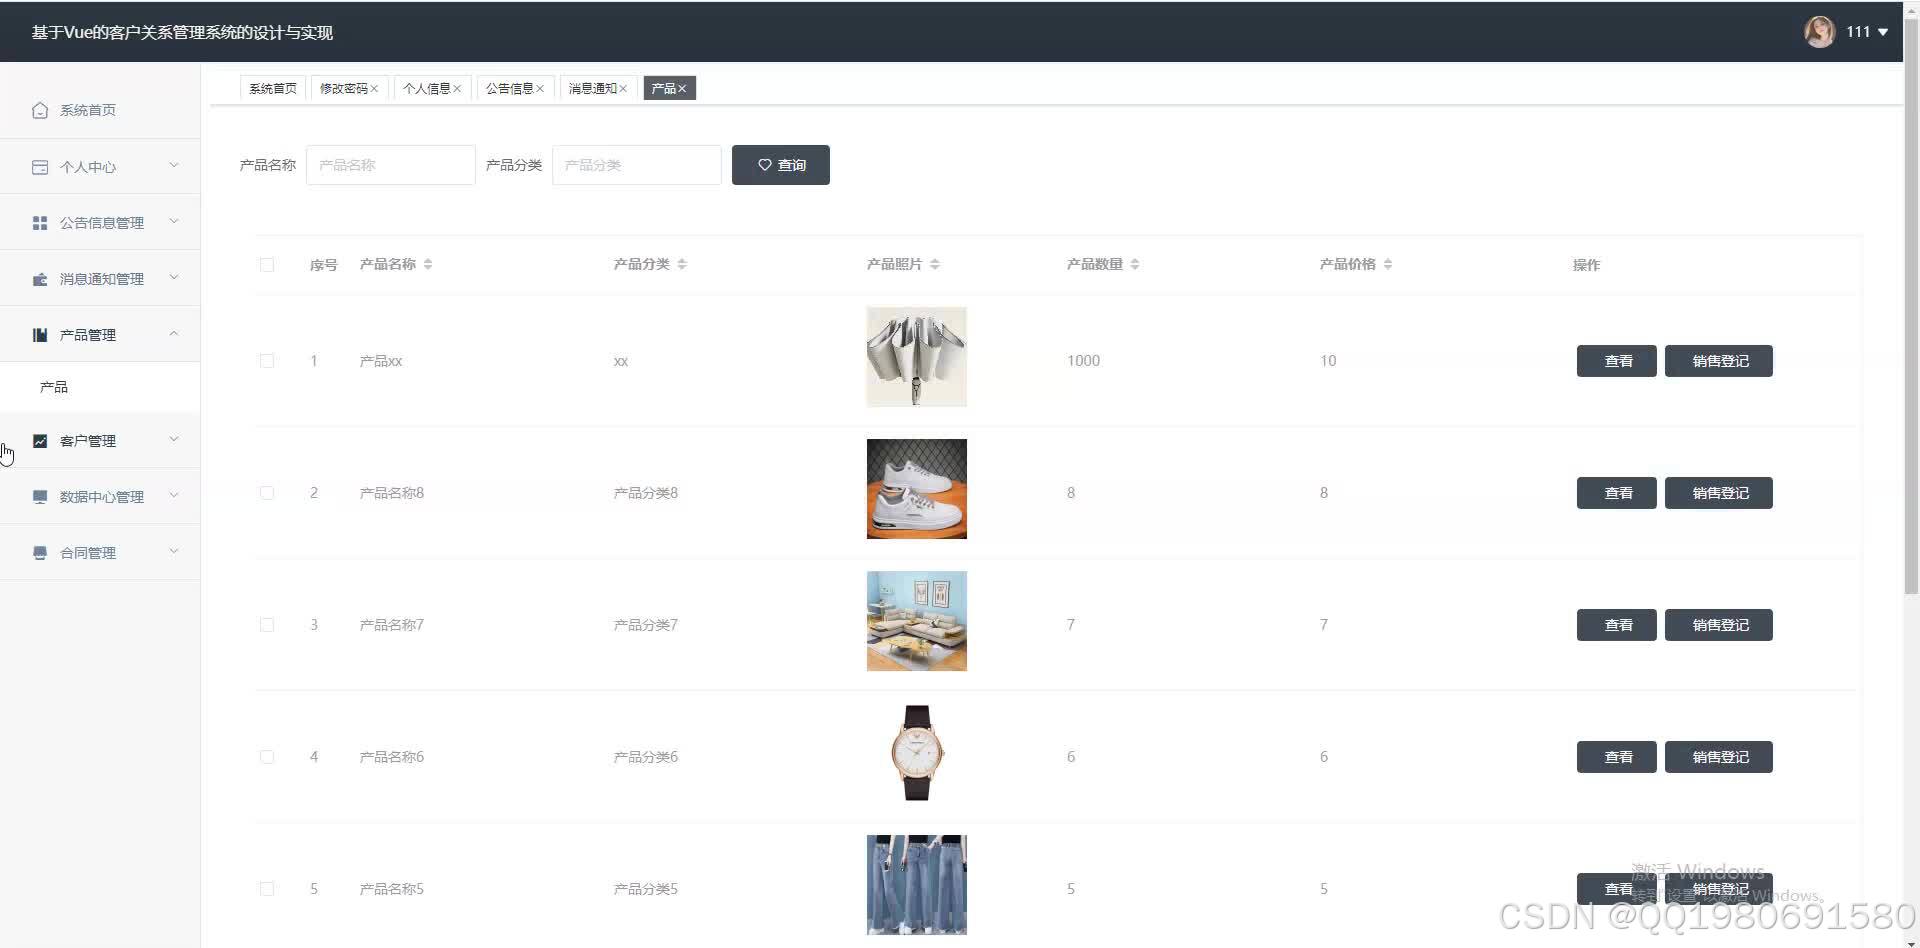Close the 修改密码 tab with its X

point(375,89)
